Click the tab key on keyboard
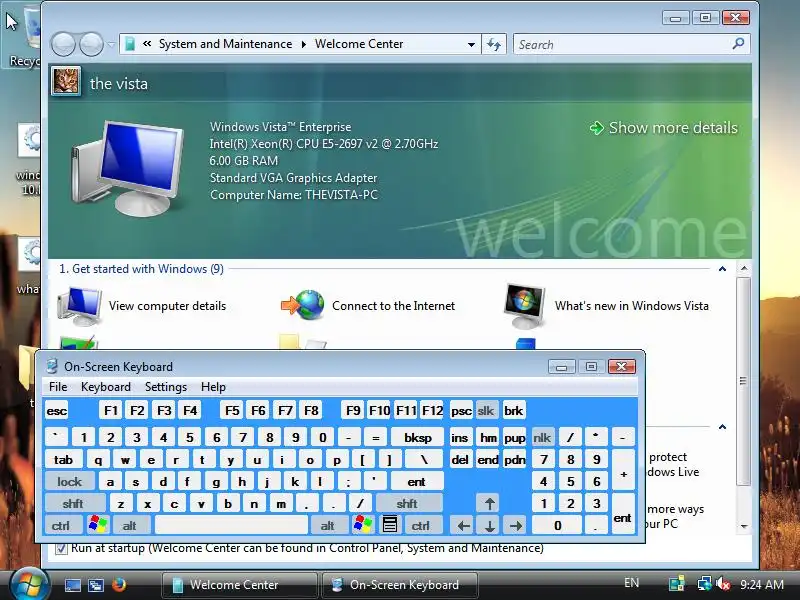The width and height of the screenshot is (800, 600). tap(64, 460)
